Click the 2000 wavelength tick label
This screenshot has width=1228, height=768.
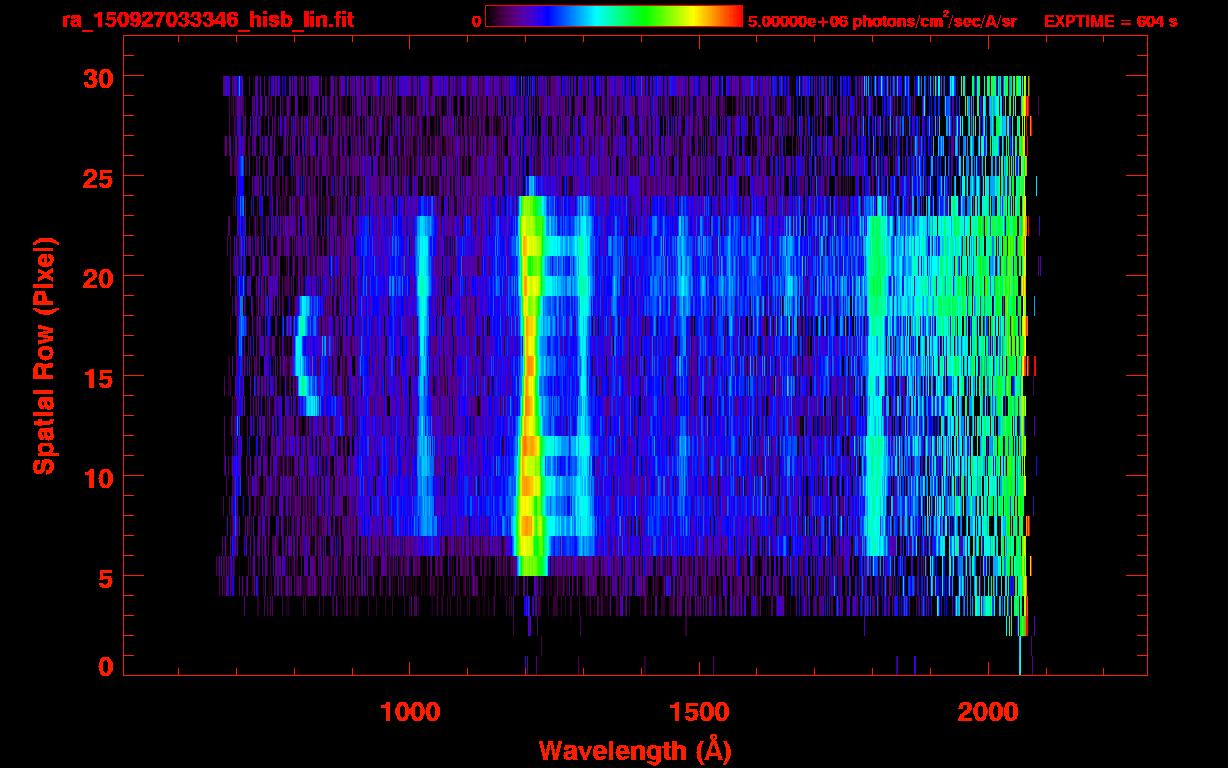click(989, 712)
